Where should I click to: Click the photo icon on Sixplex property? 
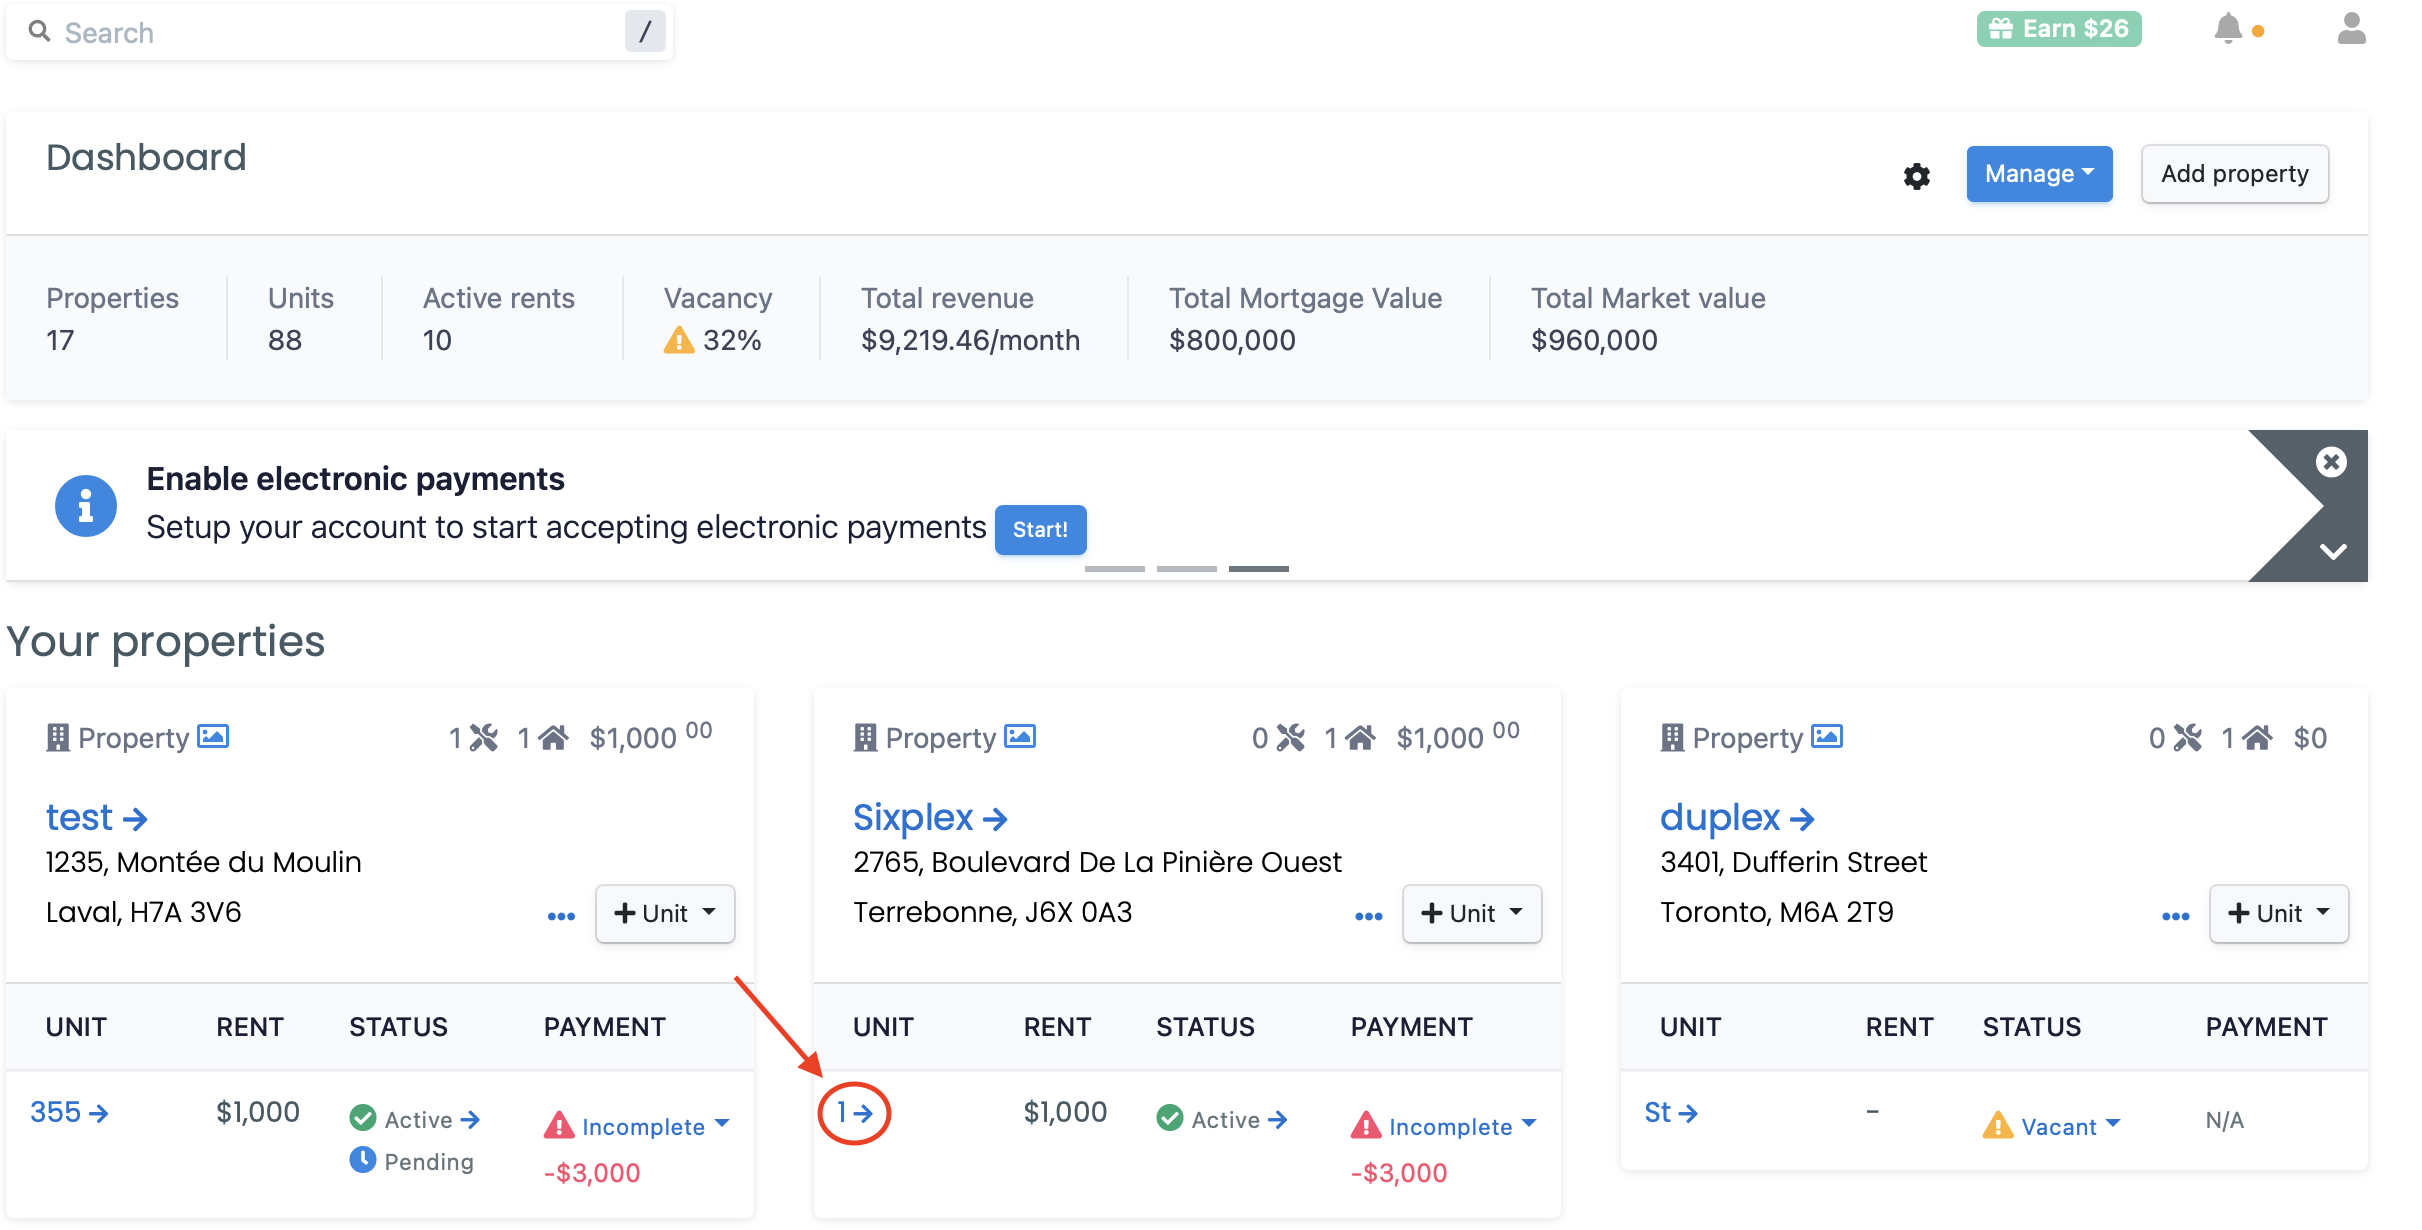[1020, 737]
